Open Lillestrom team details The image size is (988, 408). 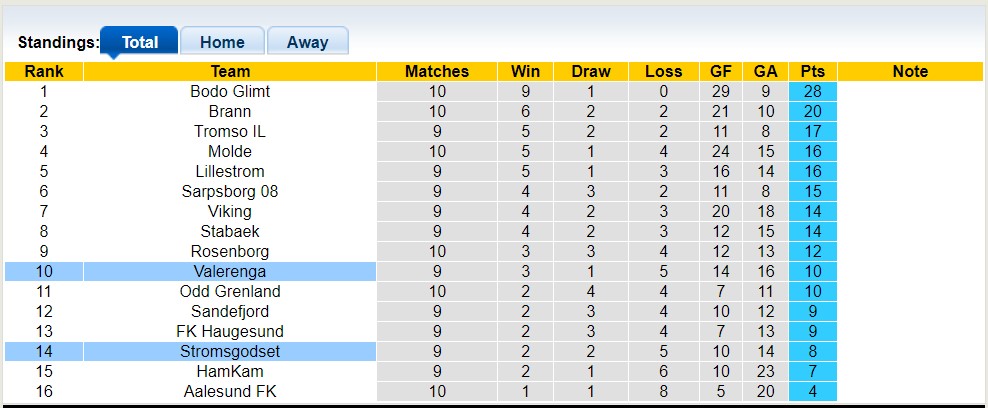(x=230, y=171)
